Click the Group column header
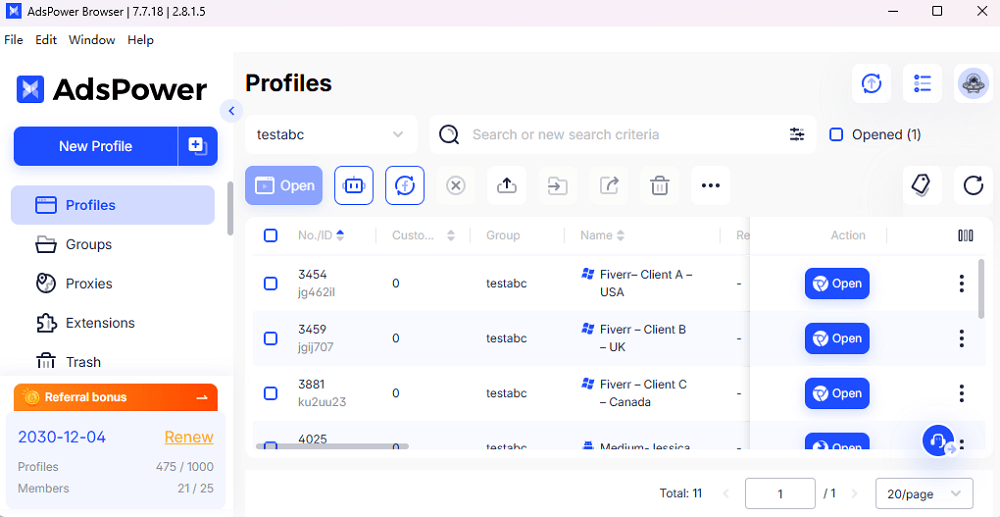Viewport: 1000px width, 517px height. [x=503, y=235]
